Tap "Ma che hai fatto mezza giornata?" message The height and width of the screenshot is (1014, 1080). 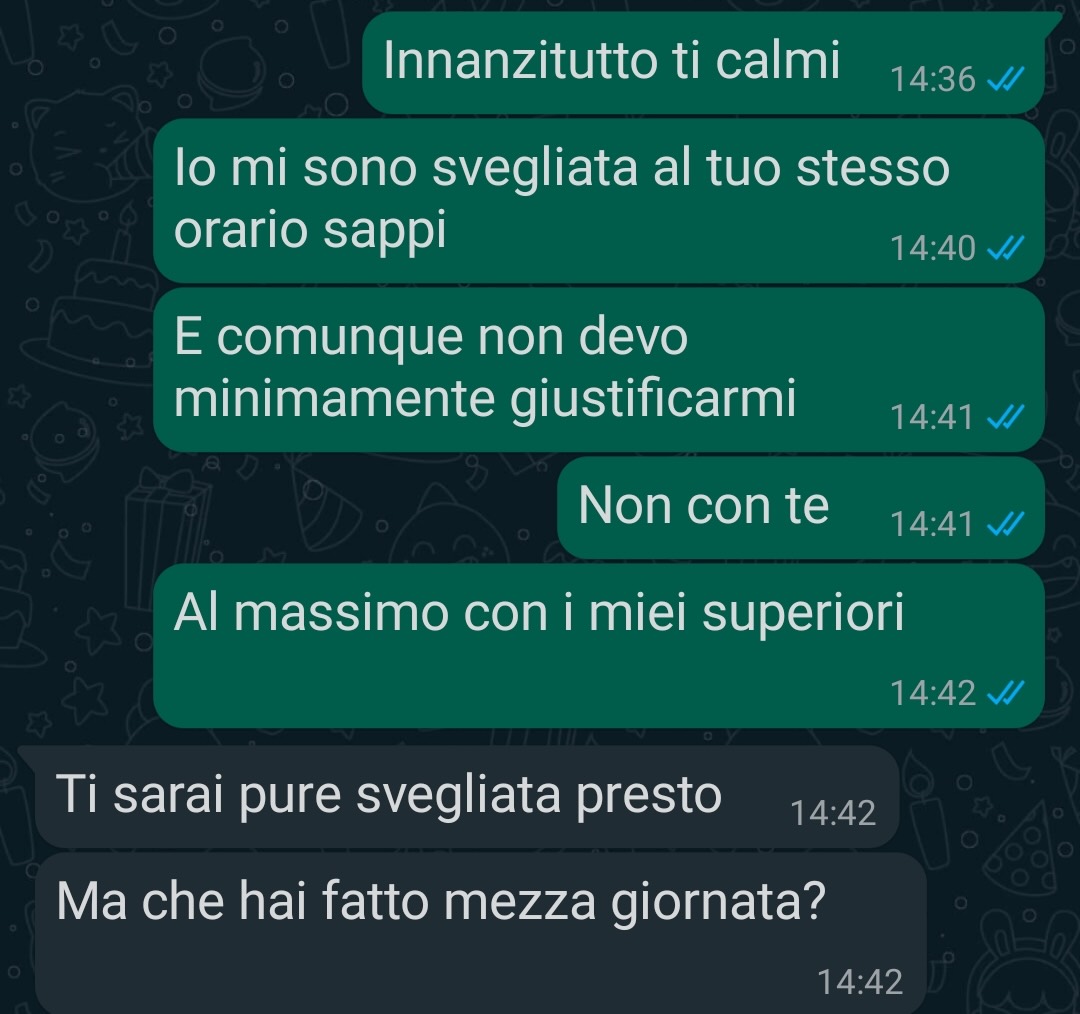481,933
